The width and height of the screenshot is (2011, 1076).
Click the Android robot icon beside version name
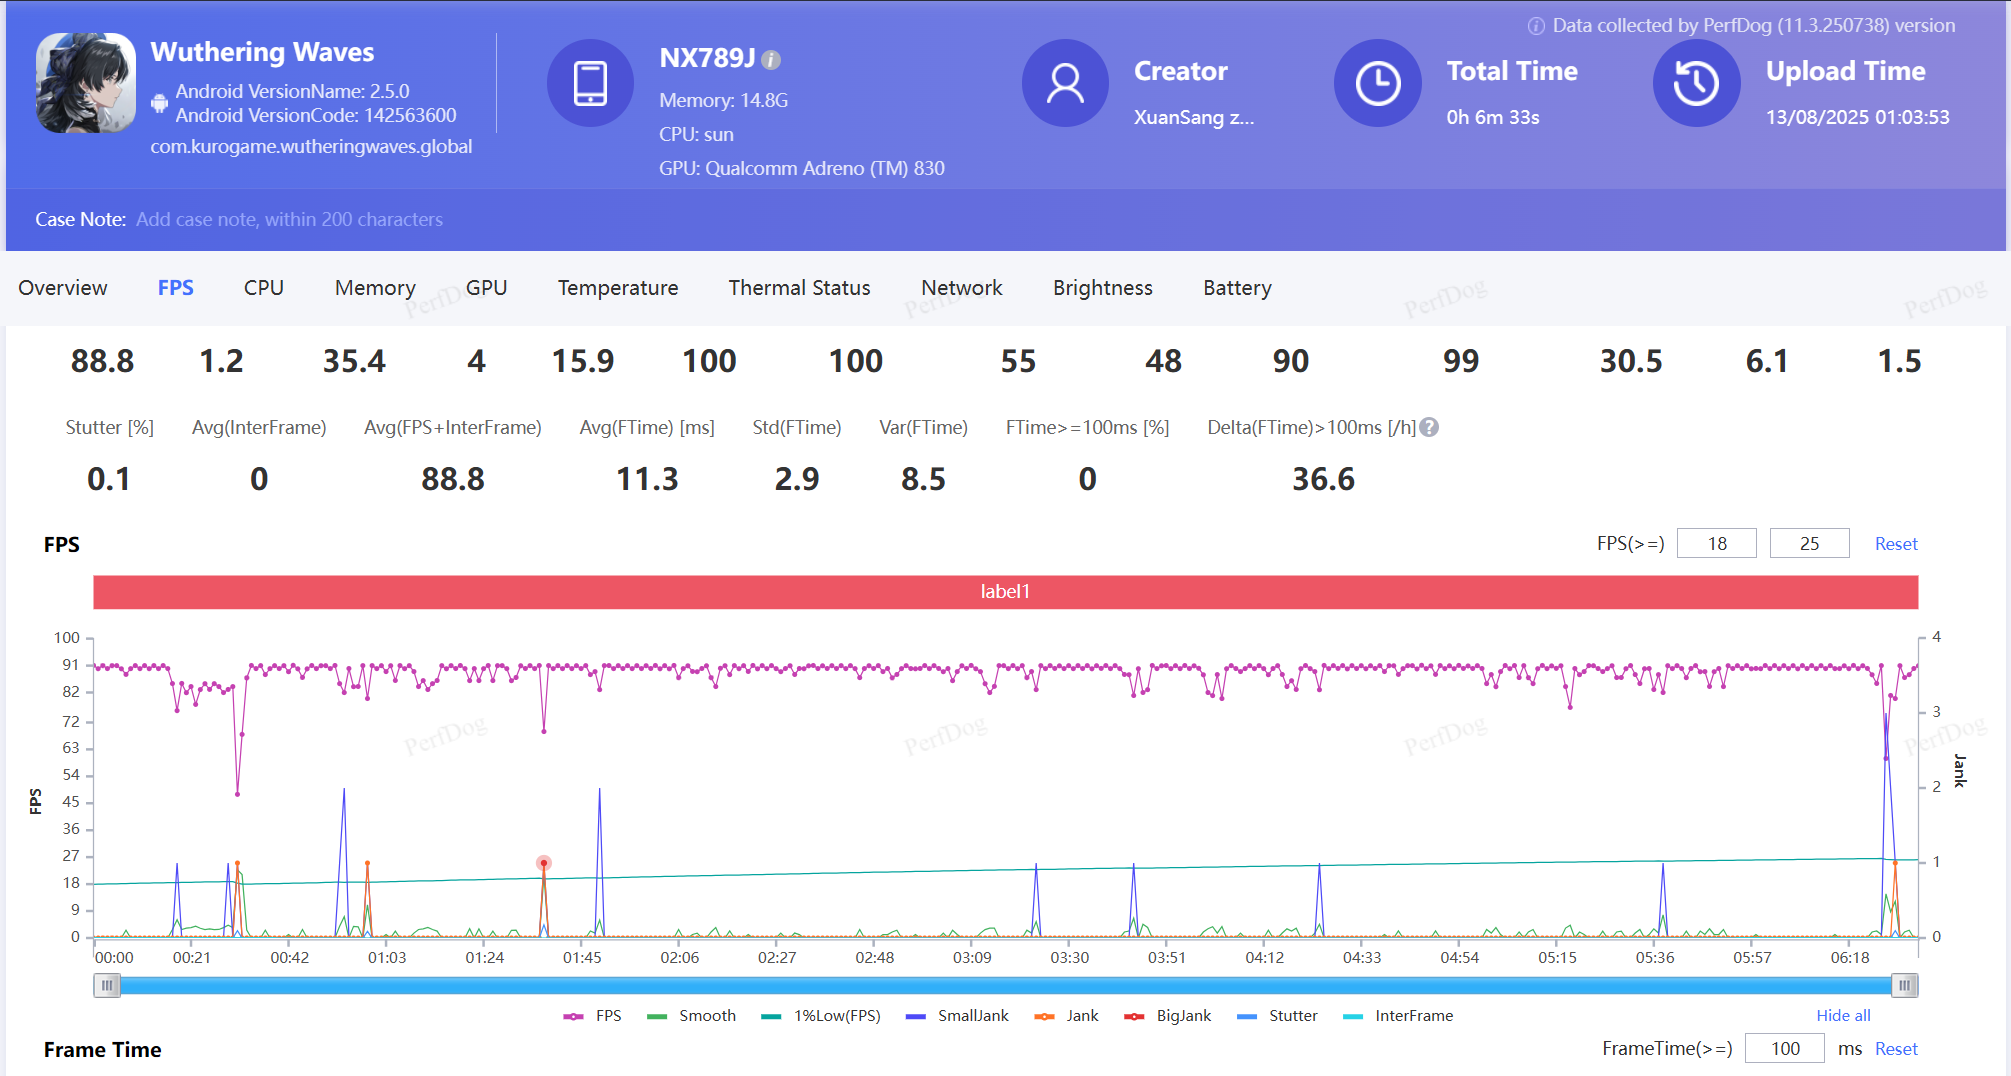coord(159,103)
